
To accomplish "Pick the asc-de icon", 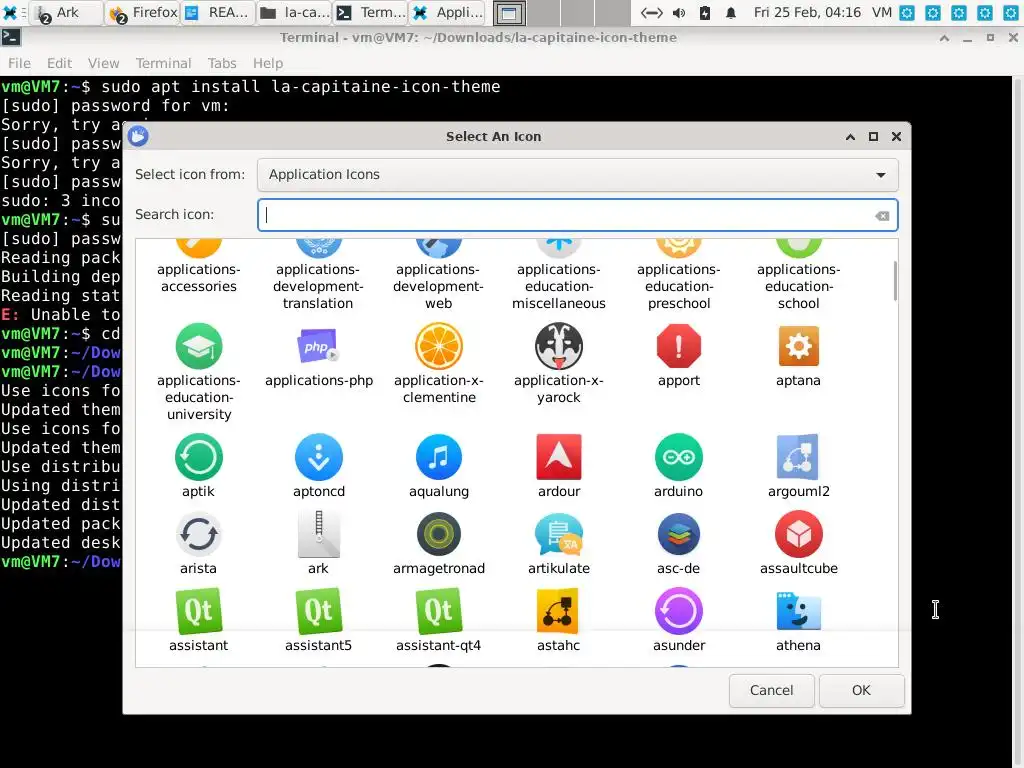I will [679, 534].
